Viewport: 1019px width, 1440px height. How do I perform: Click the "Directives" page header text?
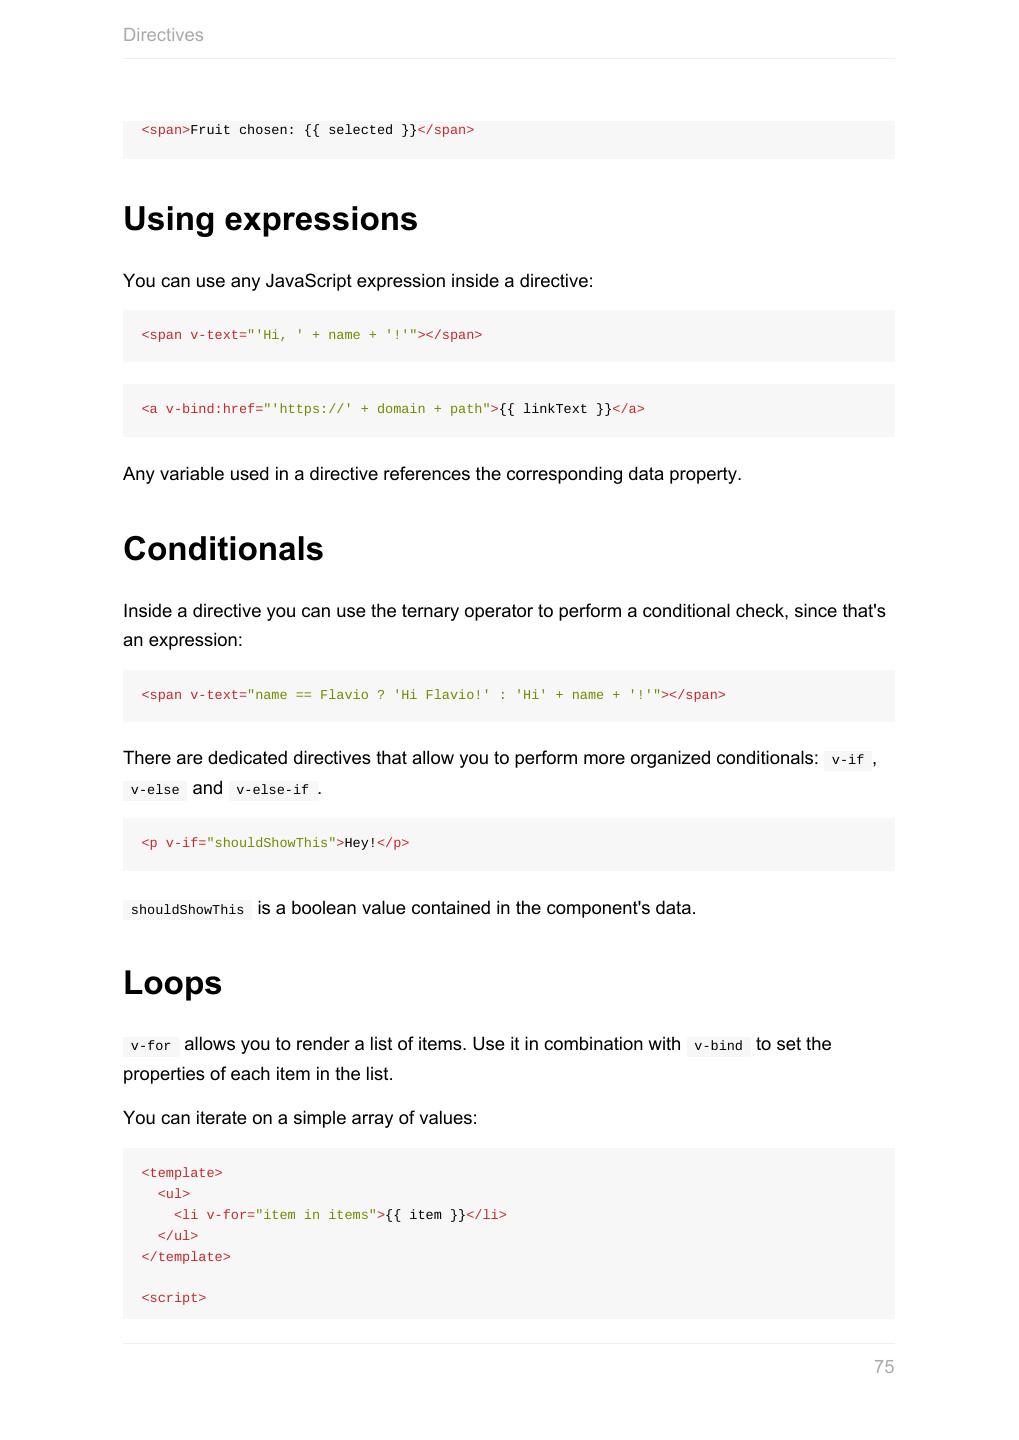pyautogui.click(x=163, y=35)
